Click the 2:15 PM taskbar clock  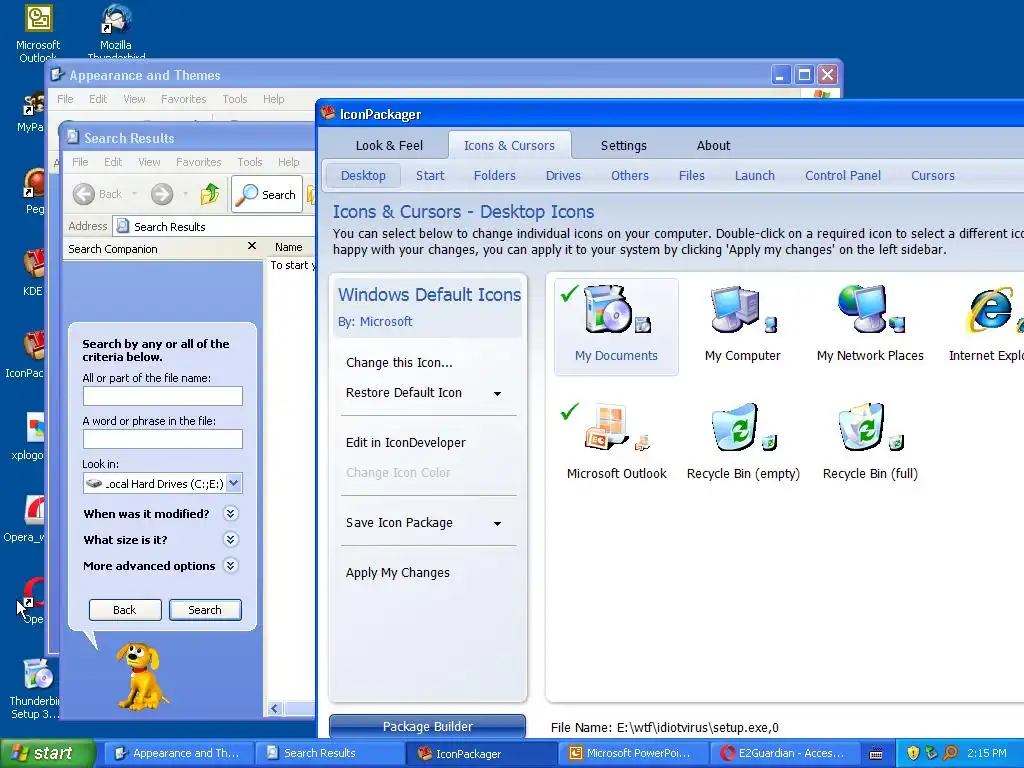pyautogui.click(x=987, y=753)
